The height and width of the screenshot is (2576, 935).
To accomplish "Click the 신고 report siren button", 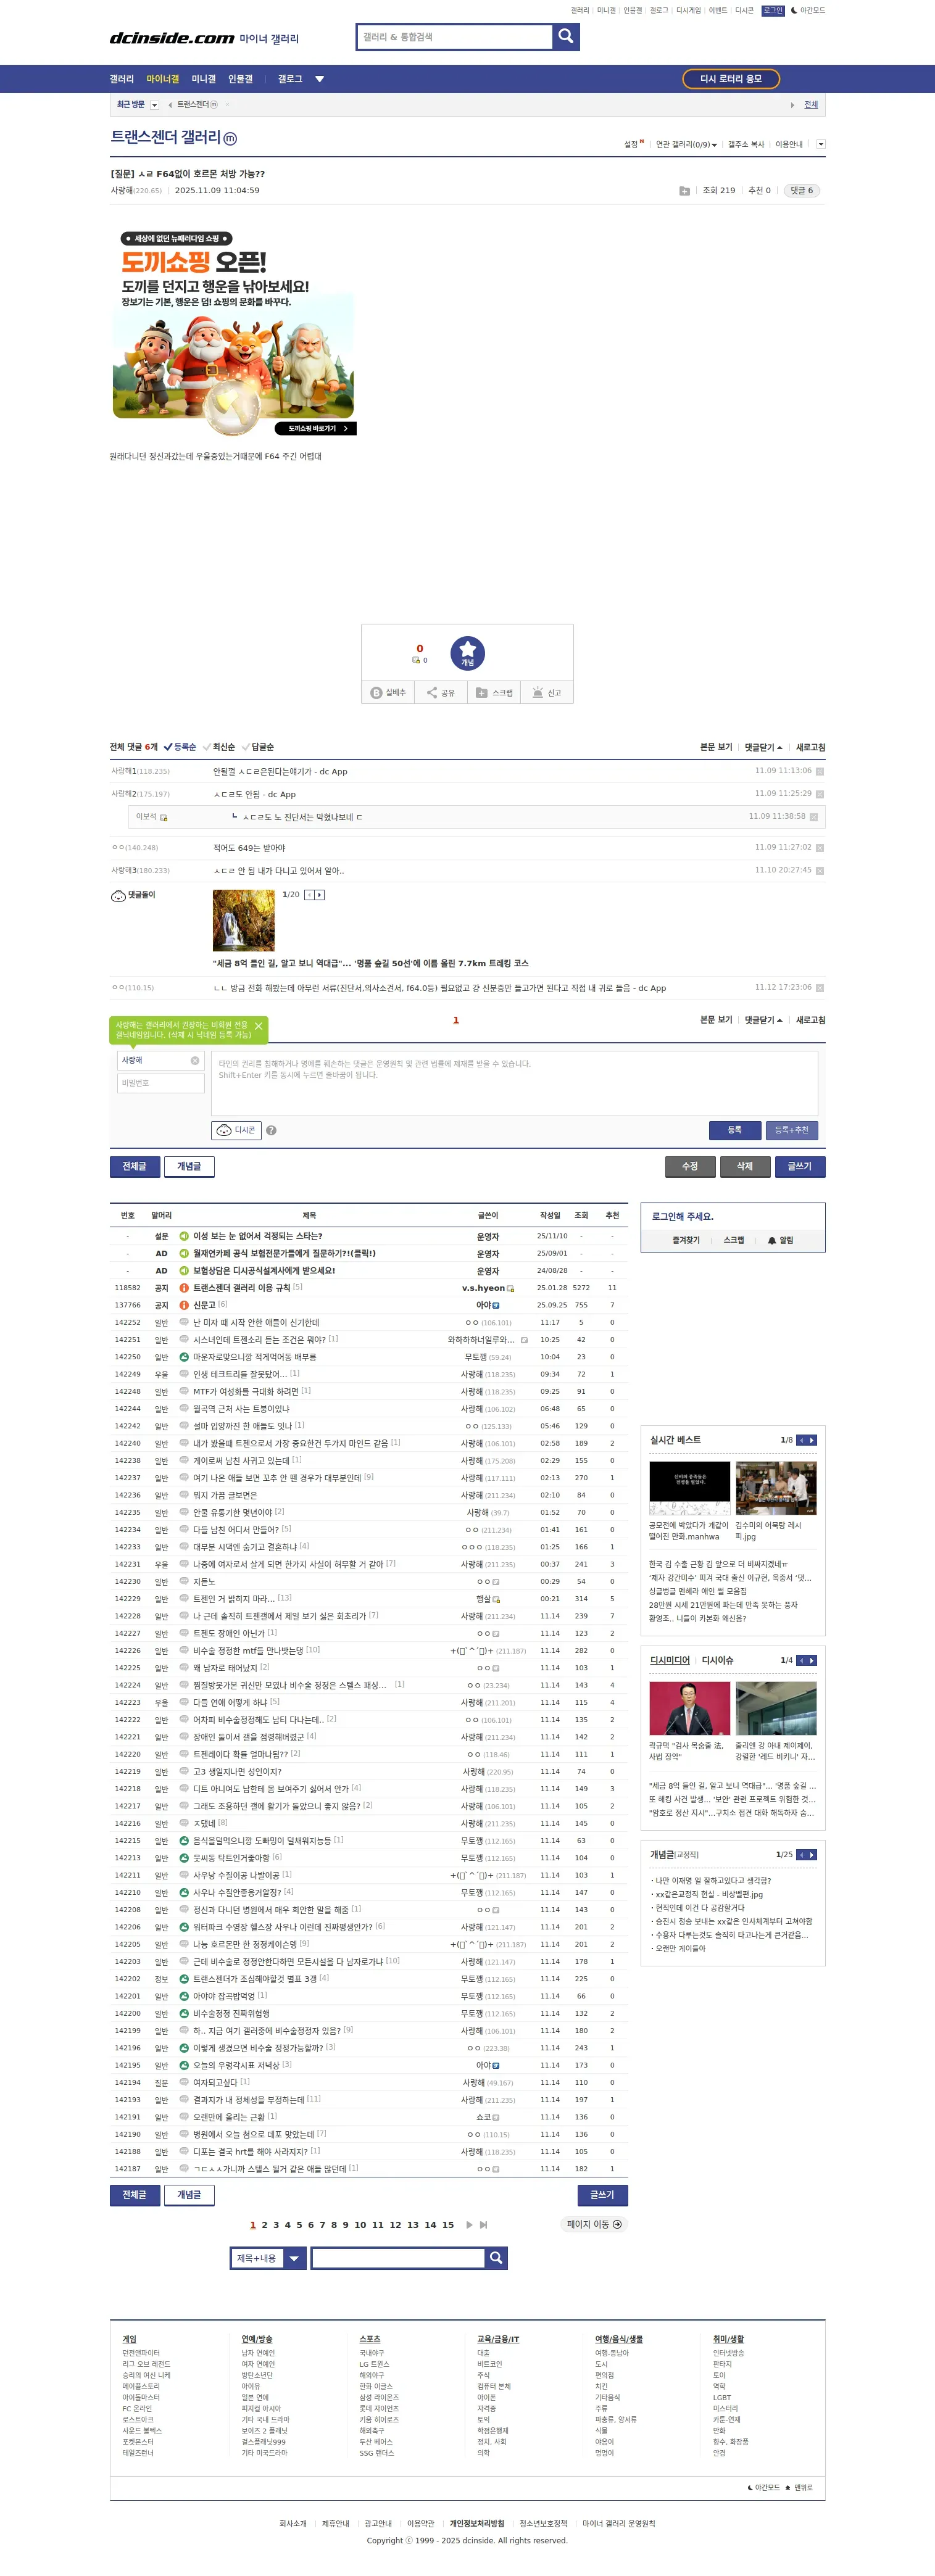I will [547, 692].
